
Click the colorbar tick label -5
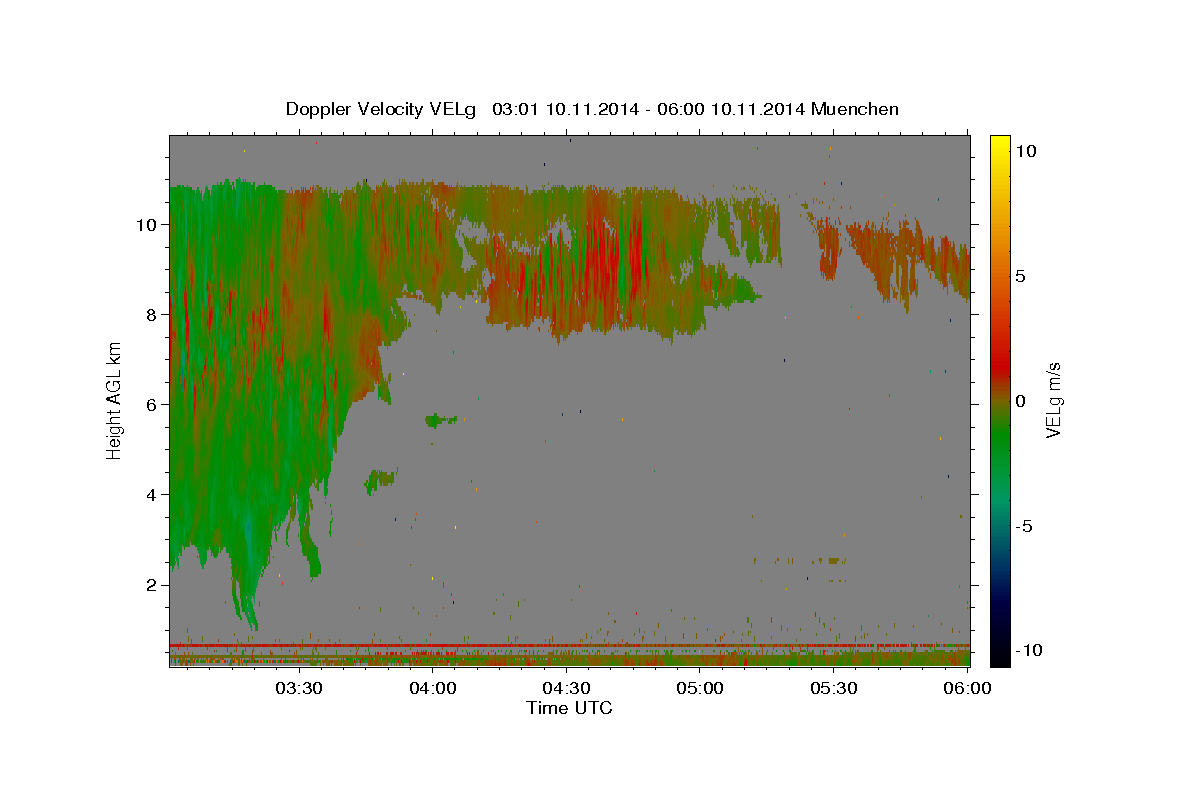pos(1023,525)
